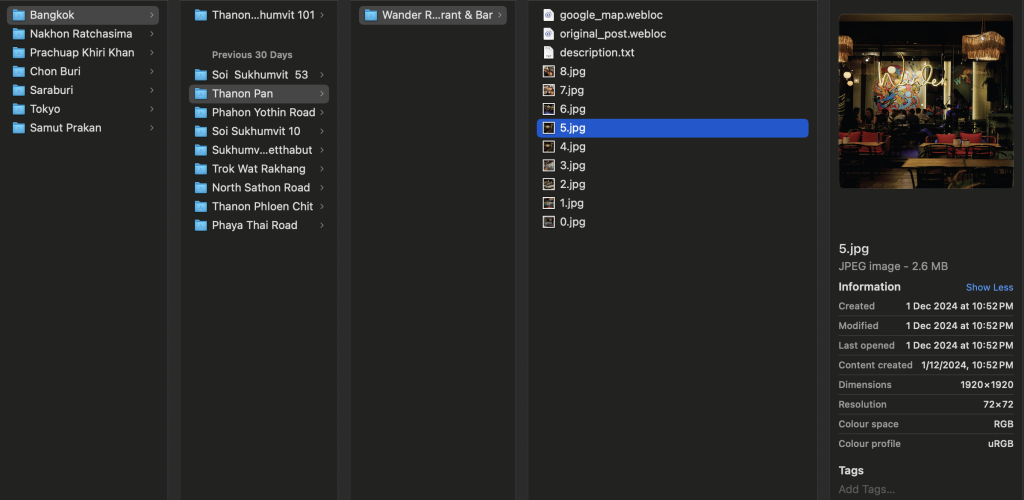Select the Prachuap Khiri Khan folder
Image resolution: width=1024 pixels, height=500 pixels.
[x=83, y=52]
